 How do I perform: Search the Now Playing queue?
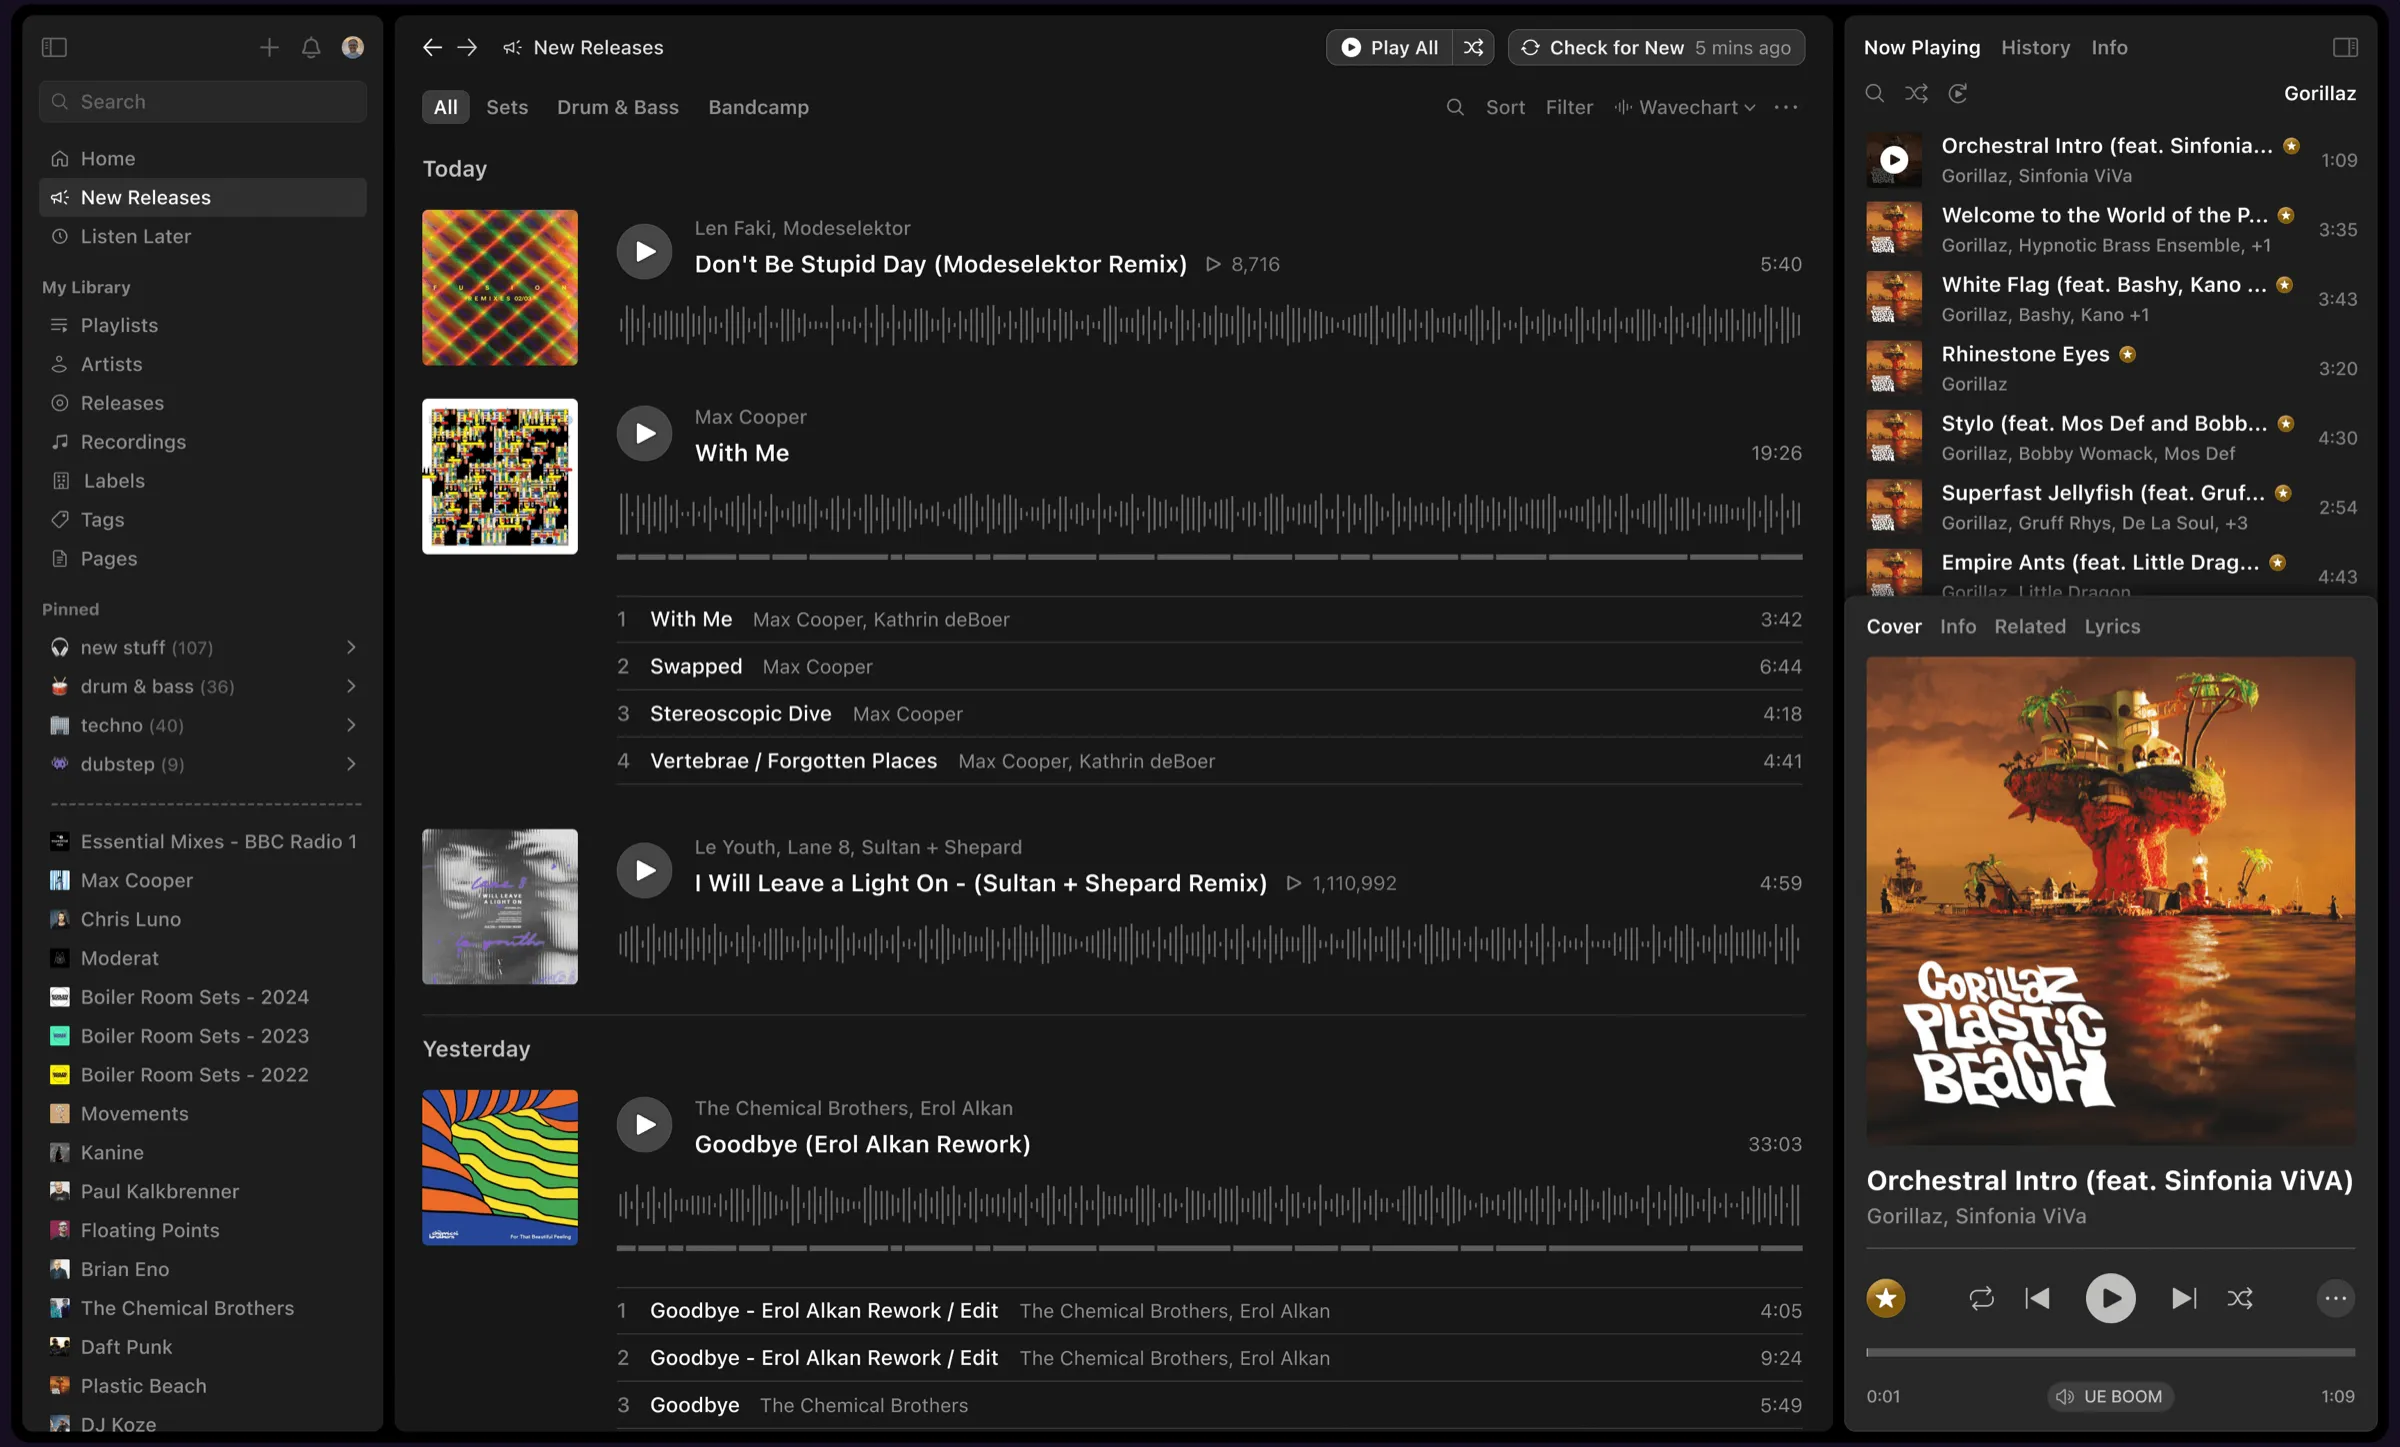click(x=1875, y=93)
